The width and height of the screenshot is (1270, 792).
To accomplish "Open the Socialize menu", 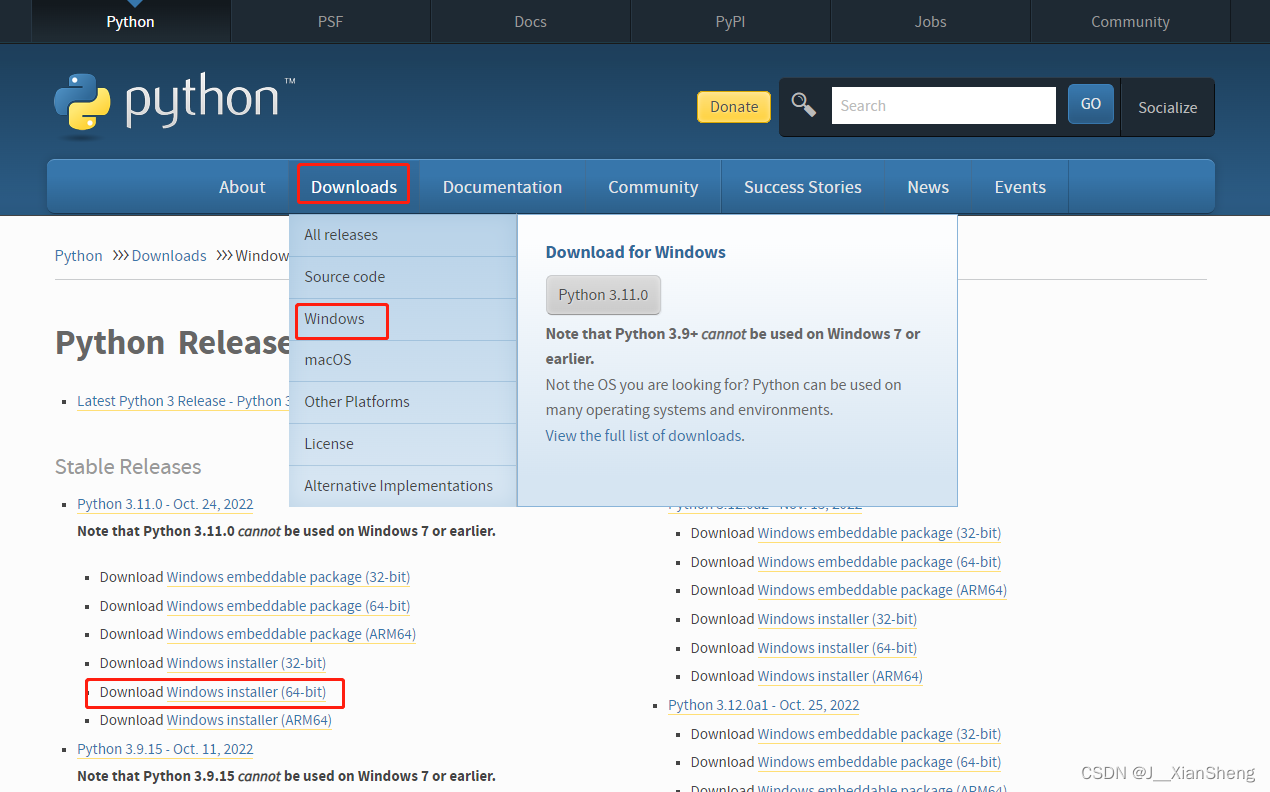I will (x=1167, y=107).
